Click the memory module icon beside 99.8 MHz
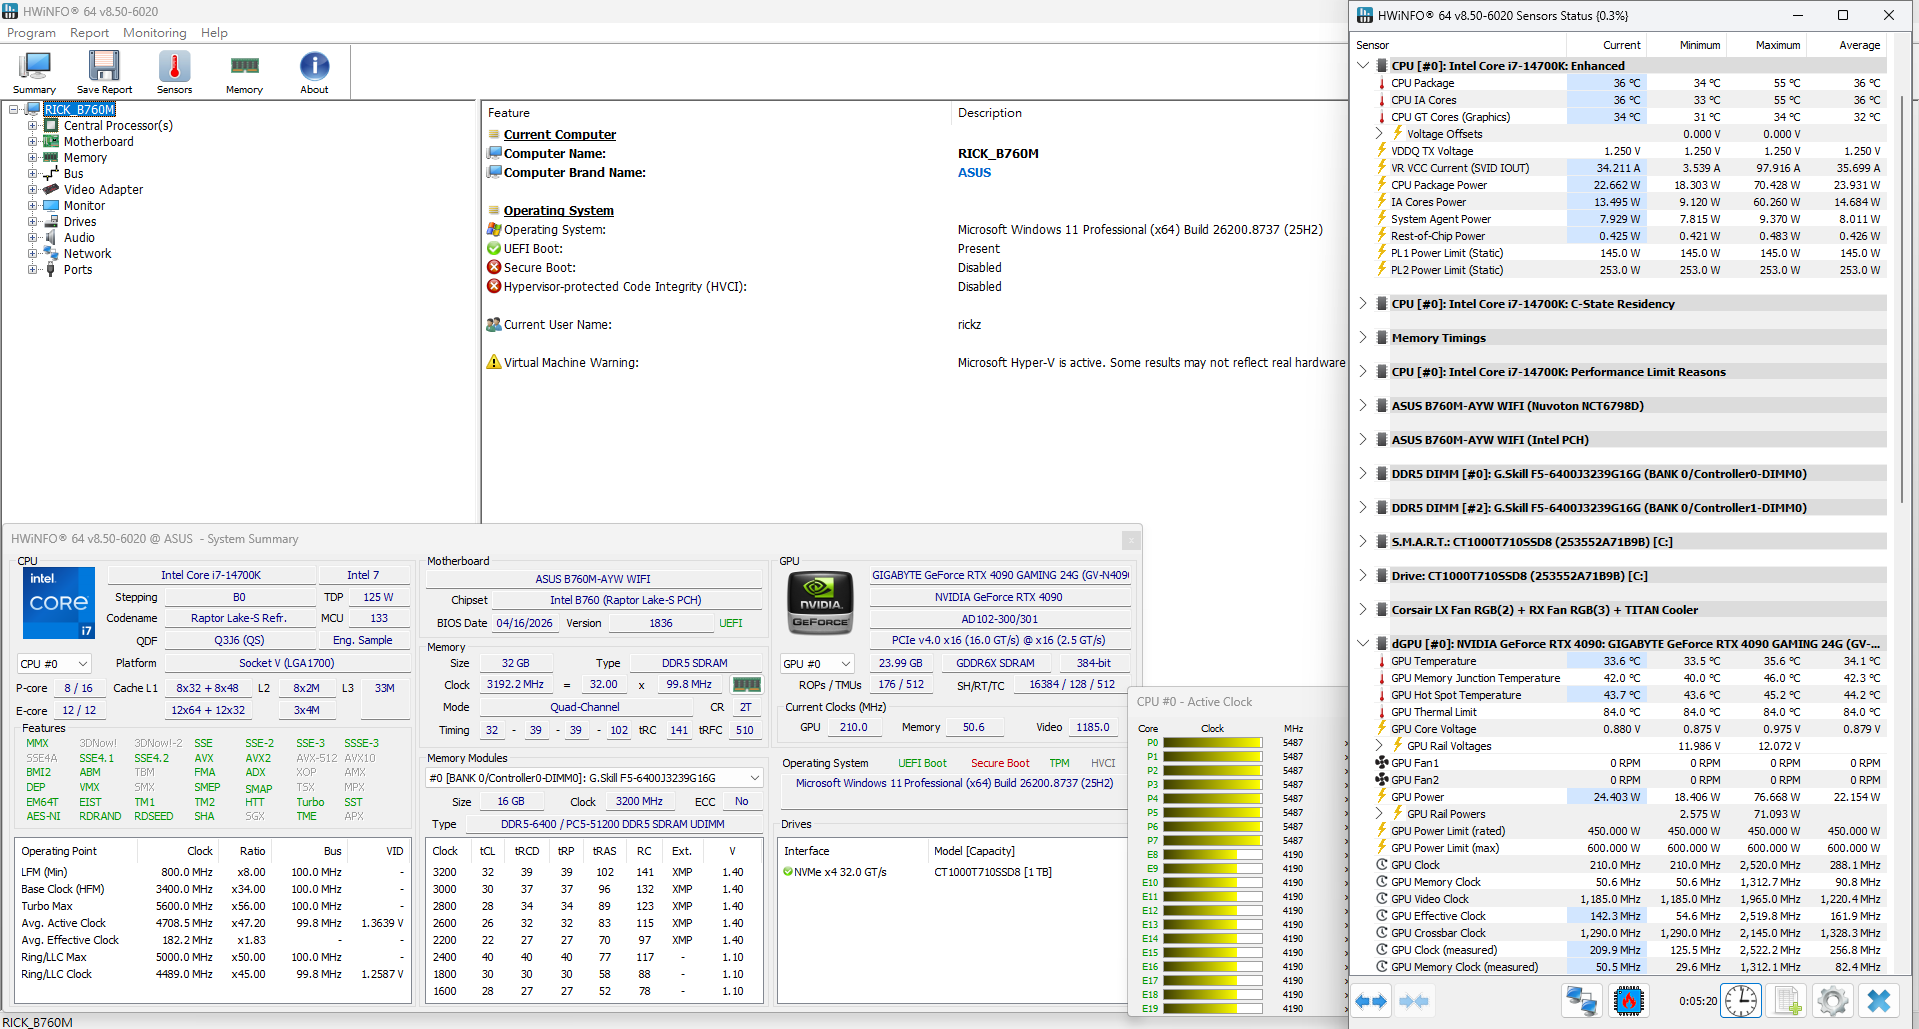The image size is (1919, 1029). 747,685
